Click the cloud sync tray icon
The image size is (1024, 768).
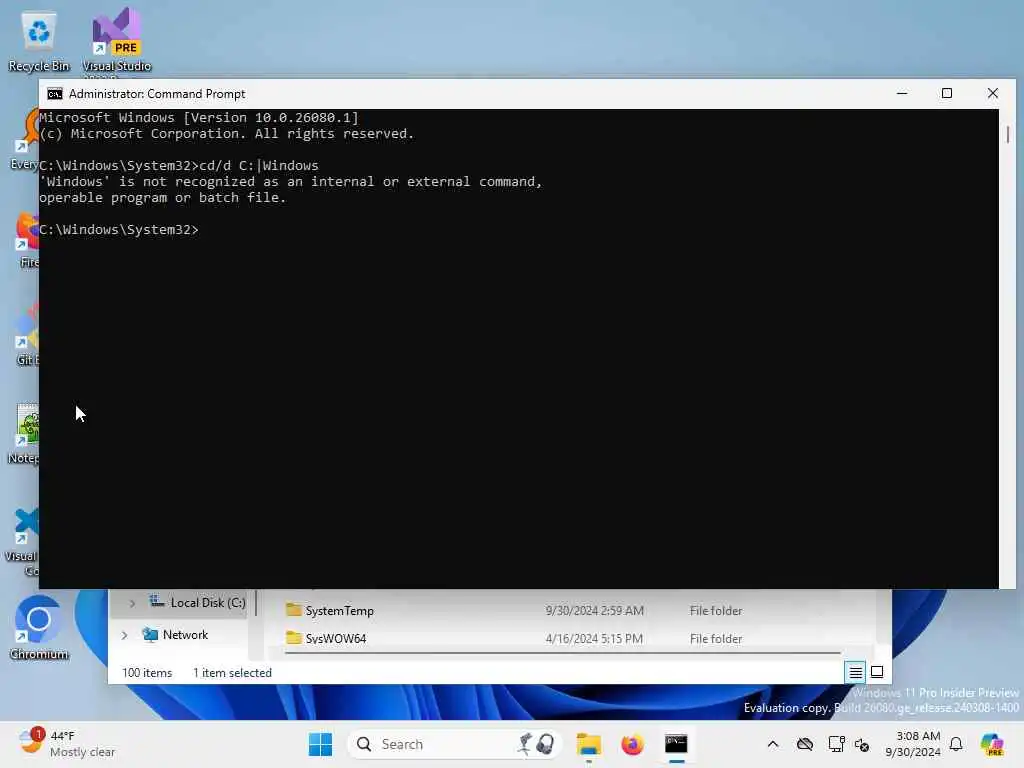[x=805, y=744]
